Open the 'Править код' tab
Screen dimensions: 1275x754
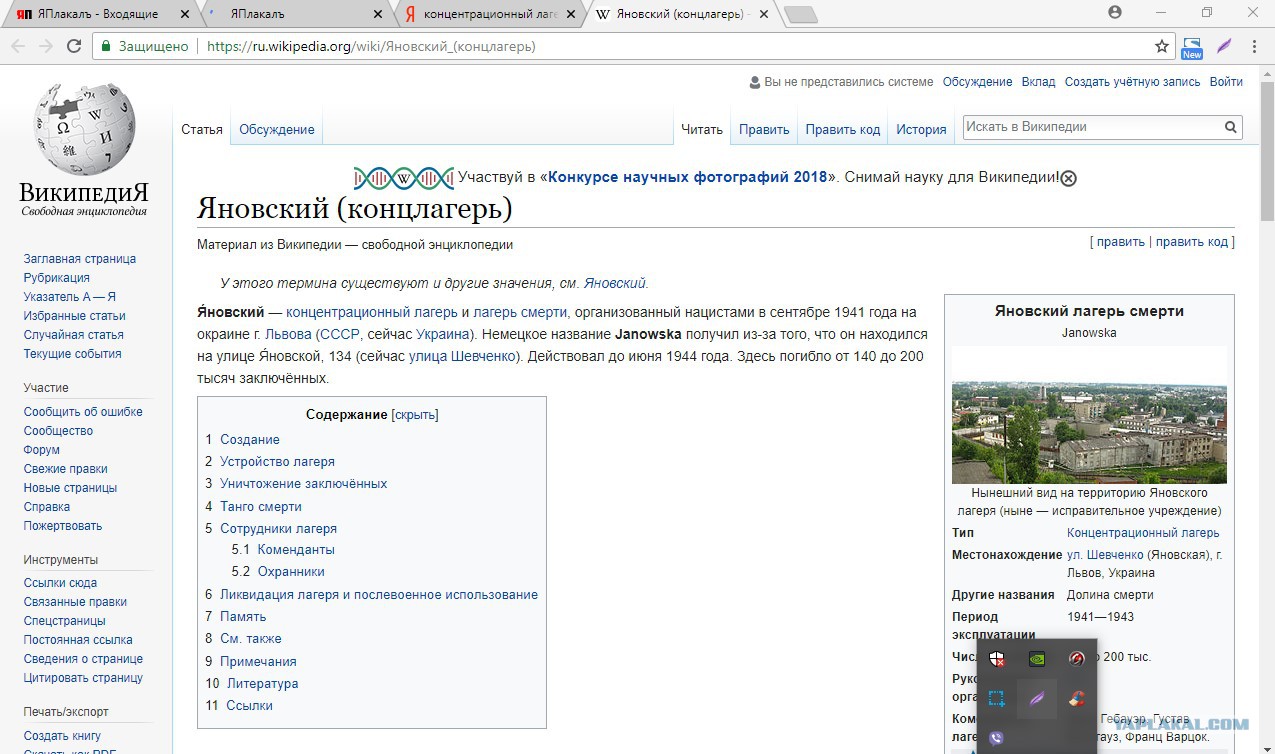(843, 129)
